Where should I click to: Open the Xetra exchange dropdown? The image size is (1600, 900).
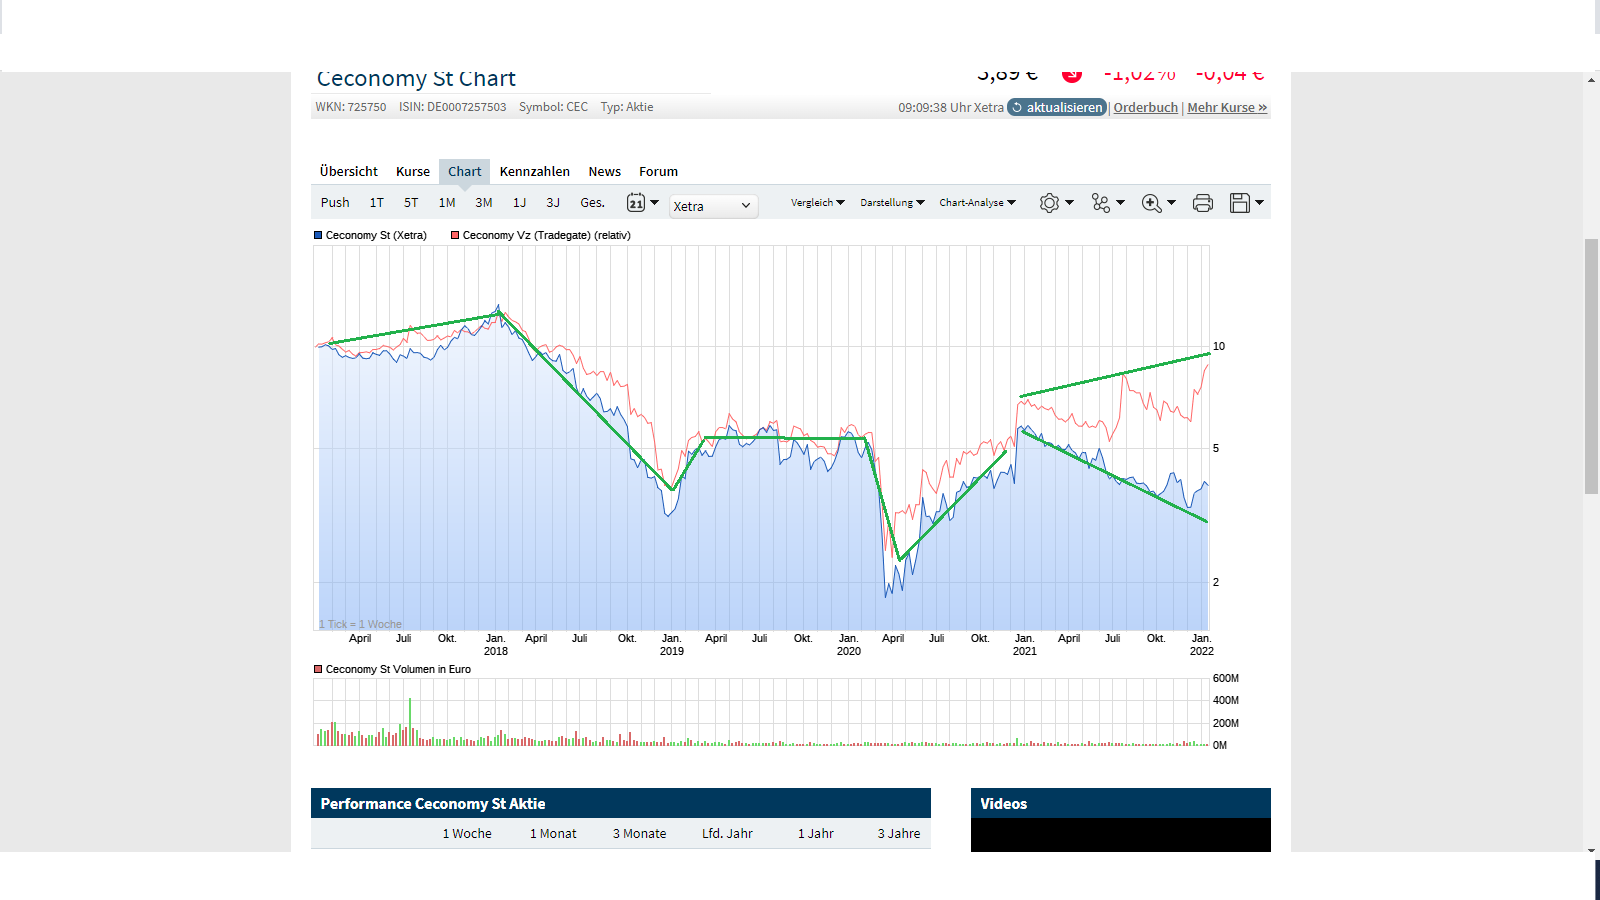[713, 206]
